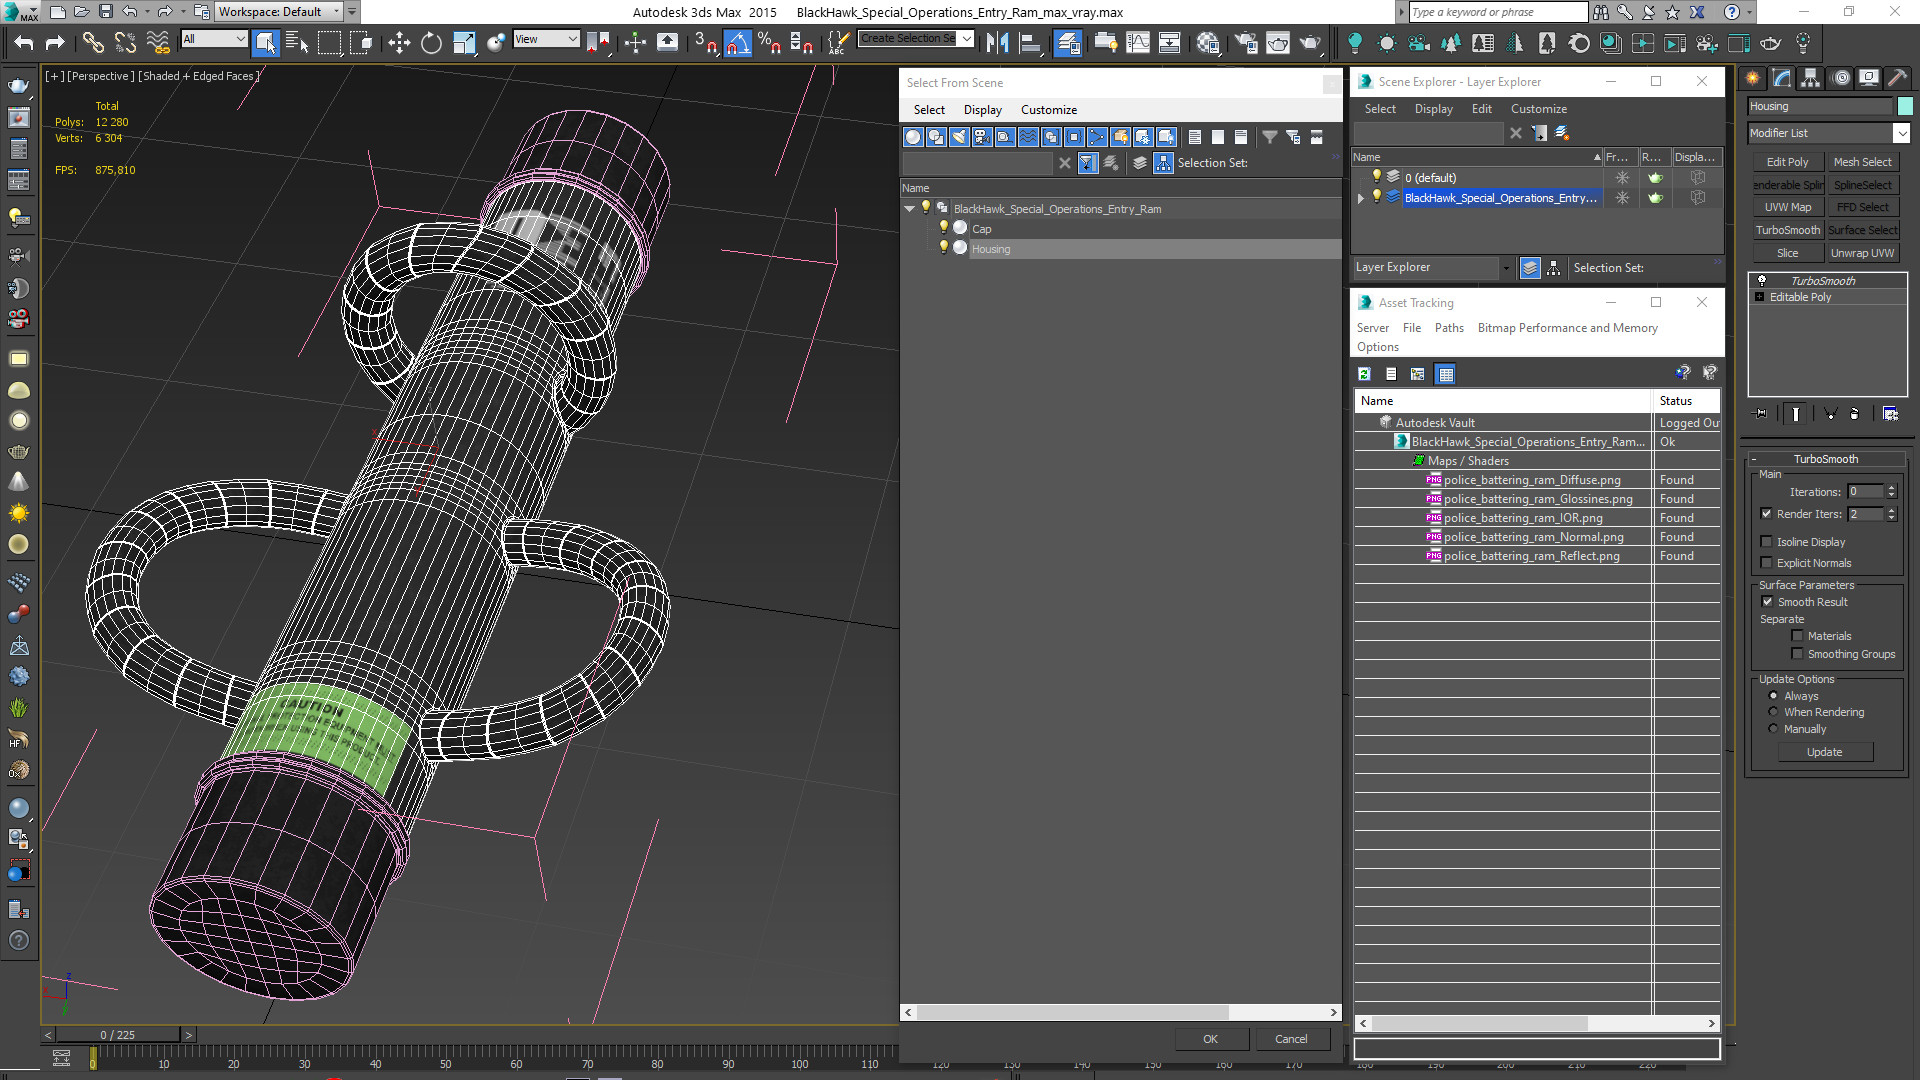Toggle Percent Snap in main toolbar
The height and width of the screenshot is (1080, 1920).
769,42
